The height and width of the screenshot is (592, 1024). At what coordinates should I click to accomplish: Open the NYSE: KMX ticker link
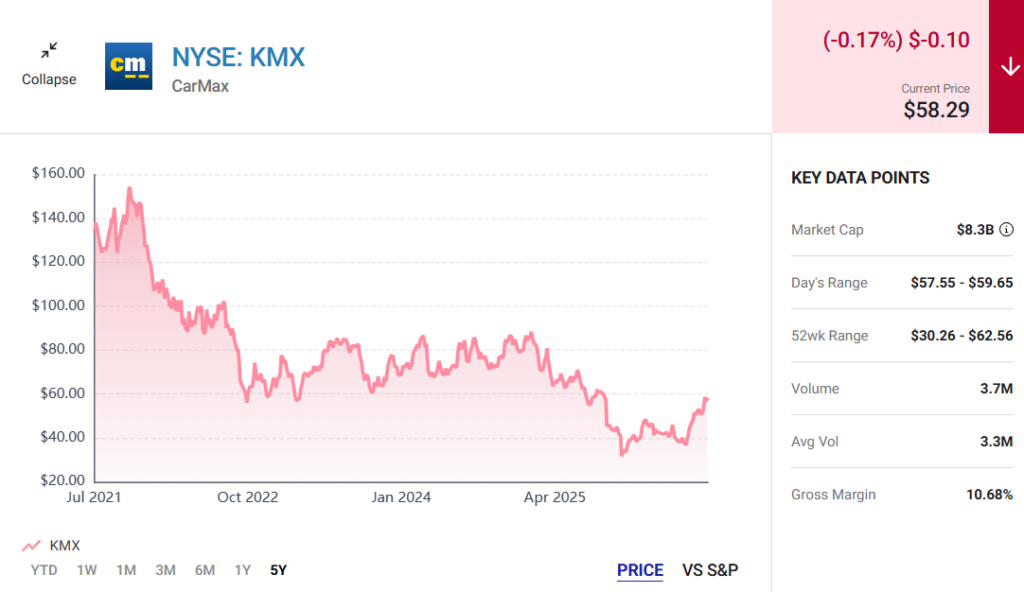238,58
